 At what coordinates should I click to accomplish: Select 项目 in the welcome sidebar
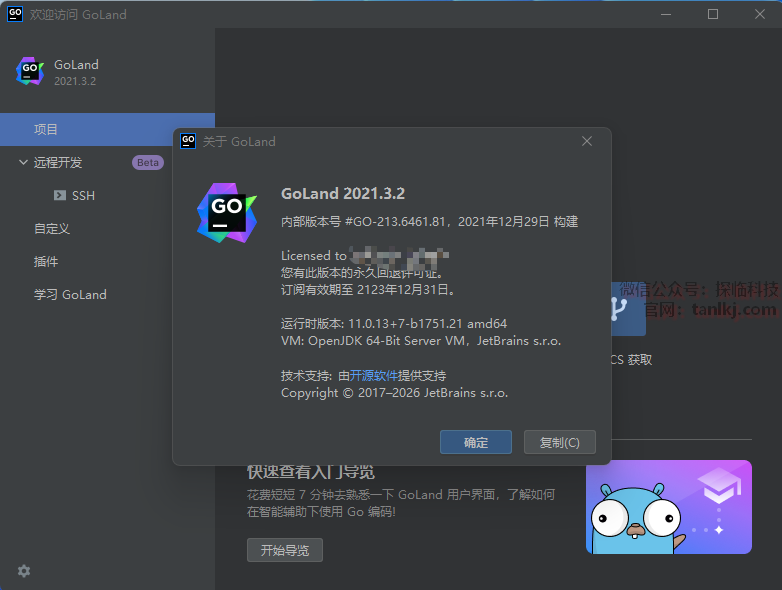[107, 130]
